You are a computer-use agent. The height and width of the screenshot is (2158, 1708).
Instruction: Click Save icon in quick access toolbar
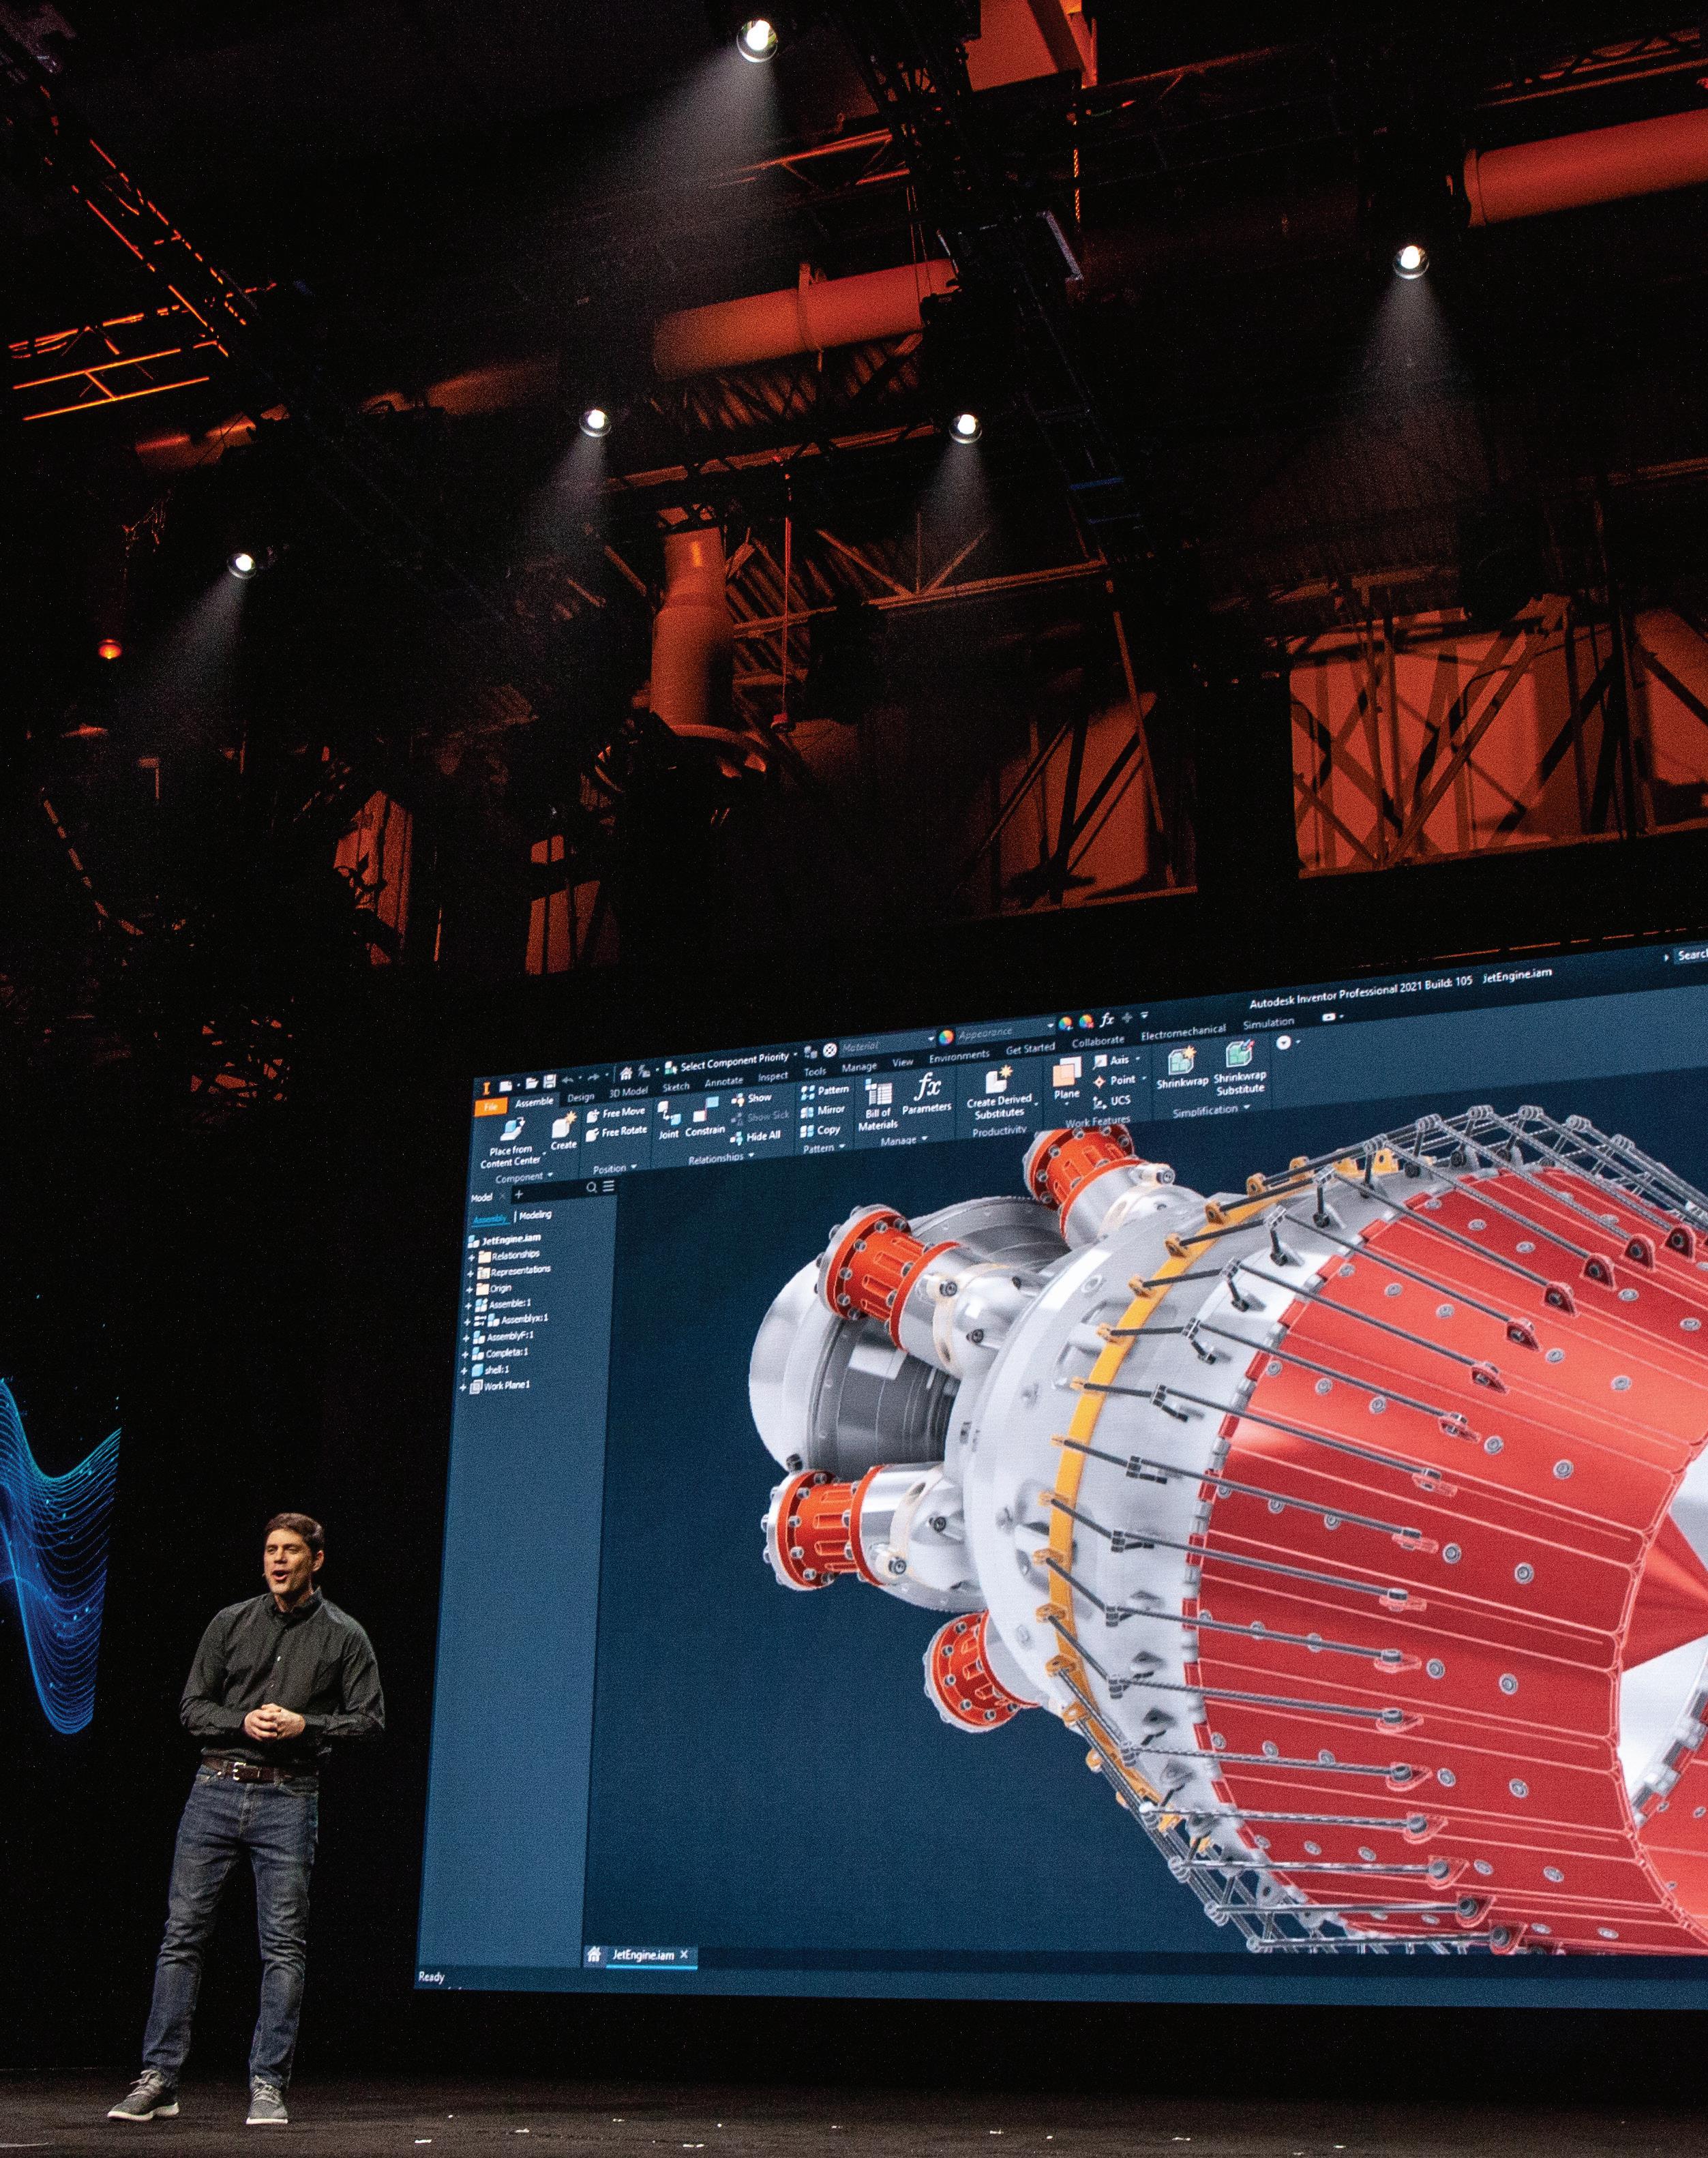[549, 1082]
